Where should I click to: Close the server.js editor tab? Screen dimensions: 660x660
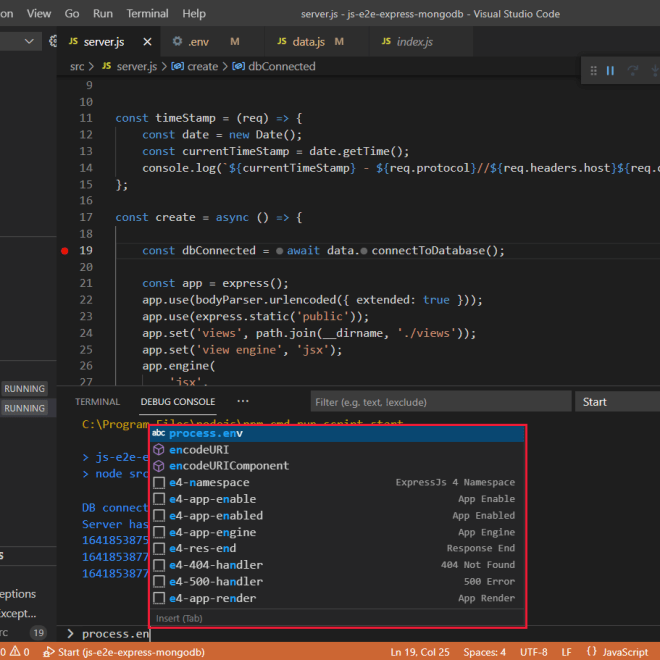(148, 42)
